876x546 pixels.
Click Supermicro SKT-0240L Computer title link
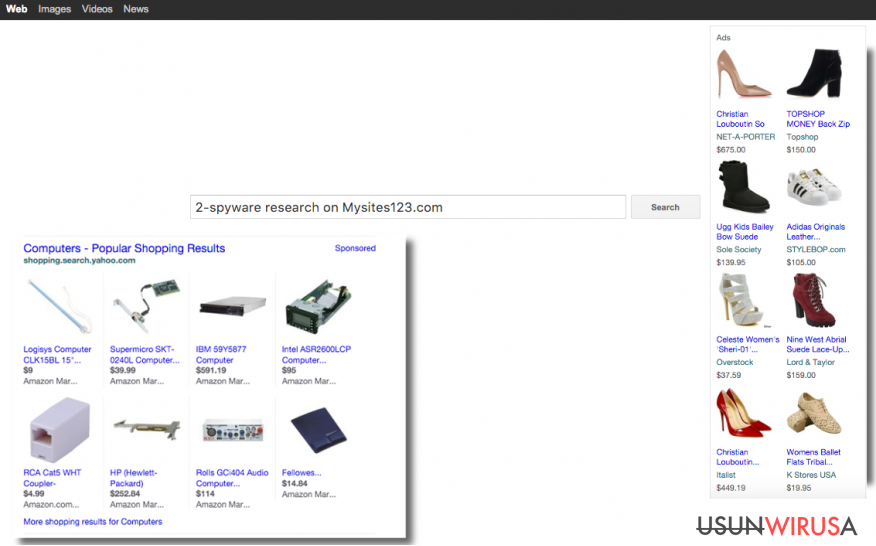(145, 354)
